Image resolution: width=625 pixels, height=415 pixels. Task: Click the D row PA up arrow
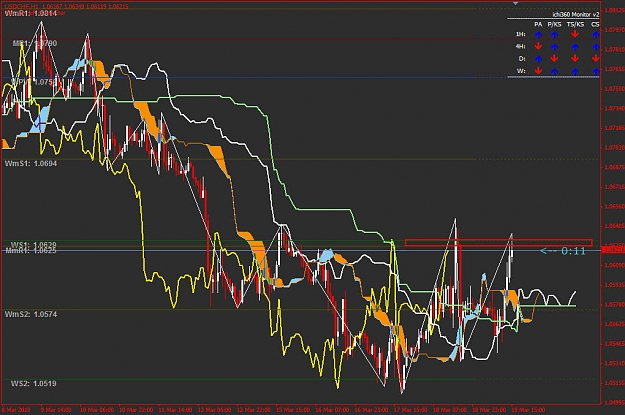(x=538, y=59)
